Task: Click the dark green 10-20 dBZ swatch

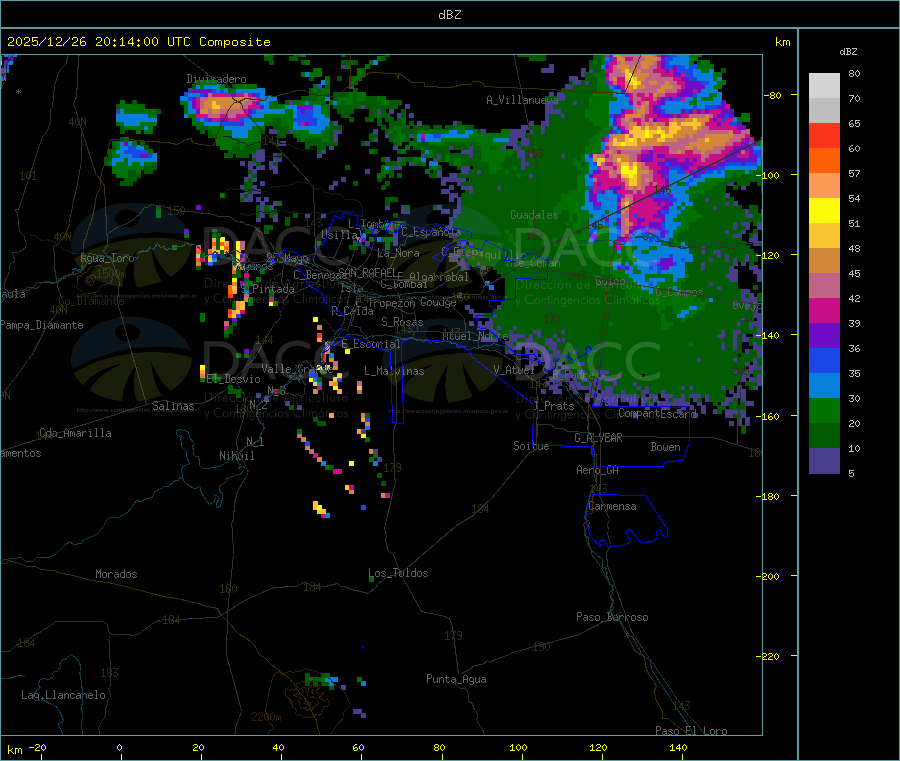Action: coord(824,436)
